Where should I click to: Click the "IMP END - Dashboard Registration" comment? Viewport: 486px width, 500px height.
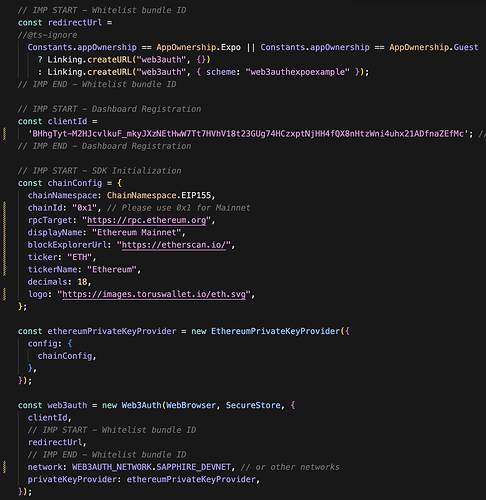pyautogui.click(x=104, y=146)
